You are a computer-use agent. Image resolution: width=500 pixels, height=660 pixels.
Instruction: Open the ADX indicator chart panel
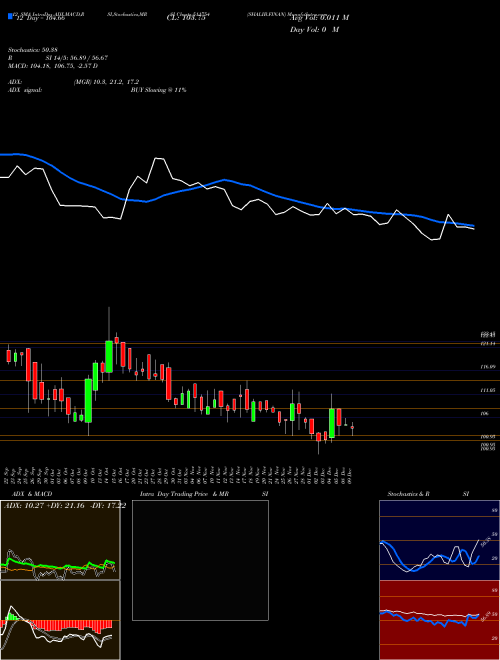pos(60,540)
